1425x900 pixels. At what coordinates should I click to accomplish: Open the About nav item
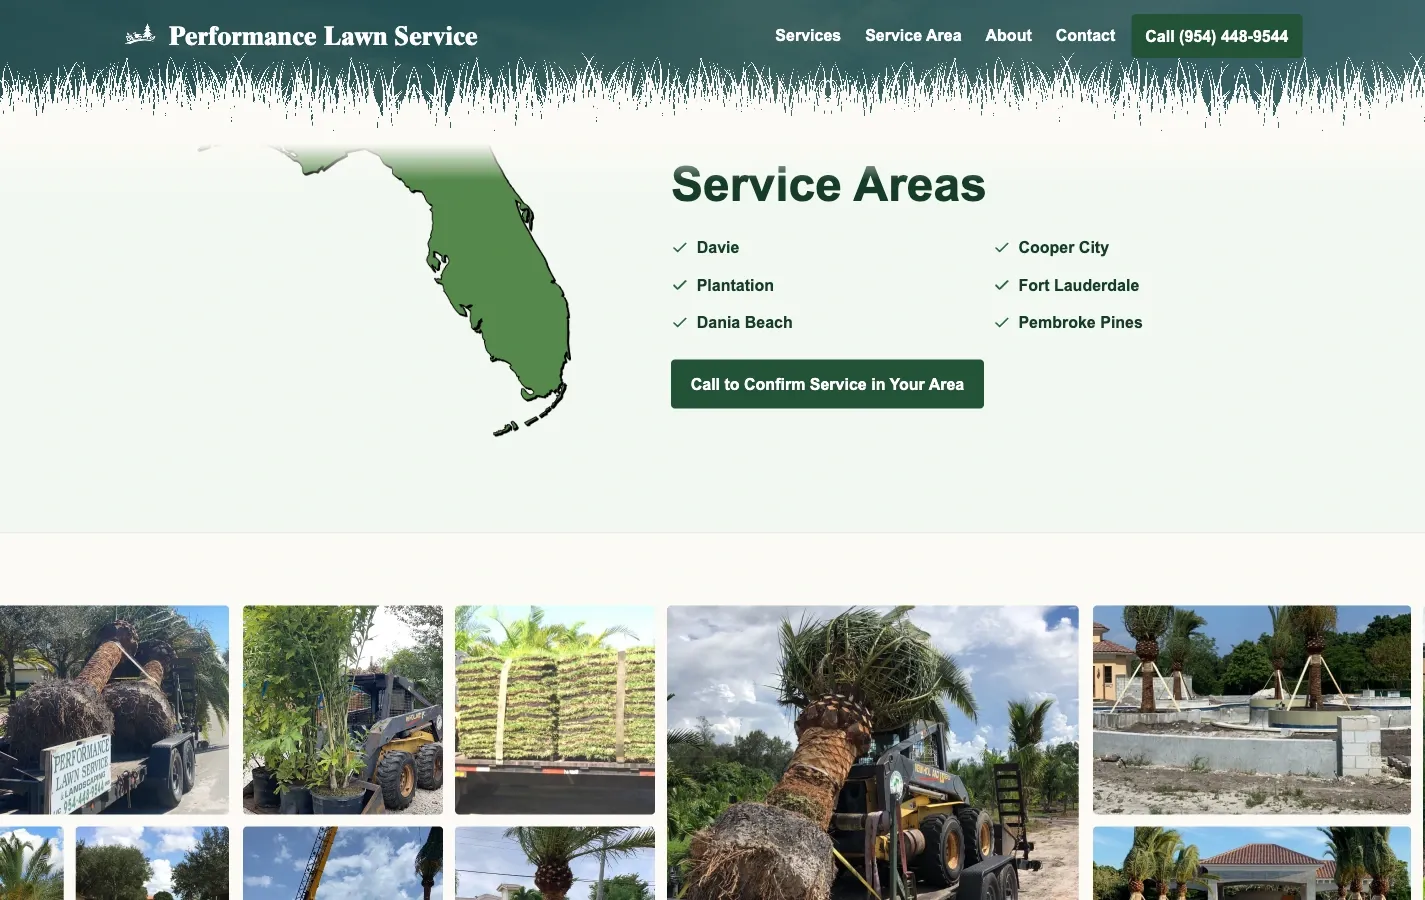click(x=1008, y=35)
